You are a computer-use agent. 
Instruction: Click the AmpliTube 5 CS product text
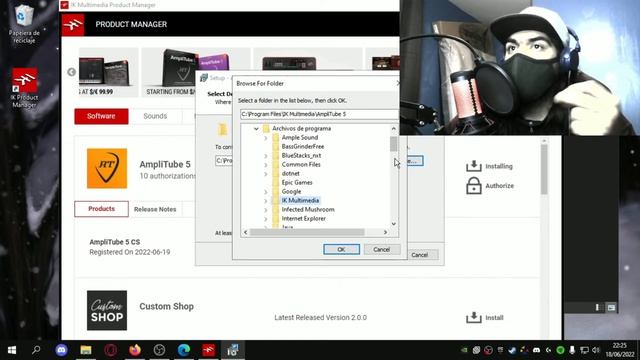tap(115, 242)
